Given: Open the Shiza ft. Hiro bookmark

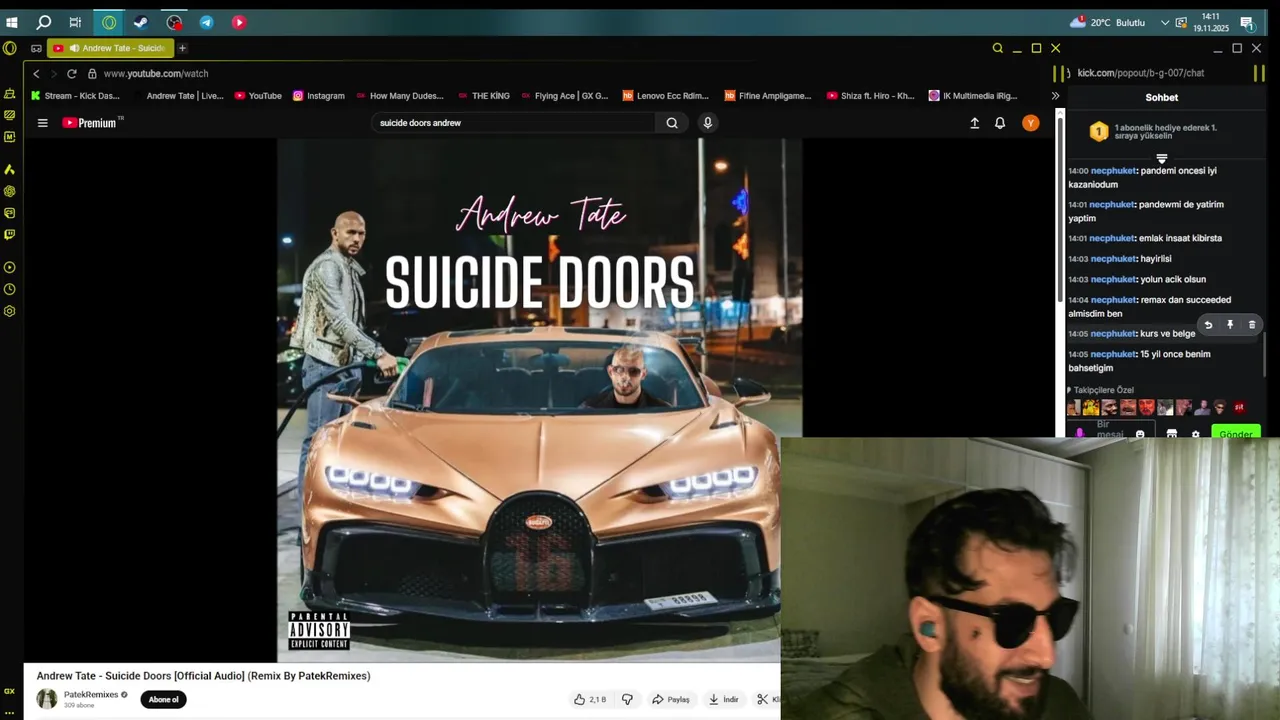Looking at the screenshot, I should 871,96.
